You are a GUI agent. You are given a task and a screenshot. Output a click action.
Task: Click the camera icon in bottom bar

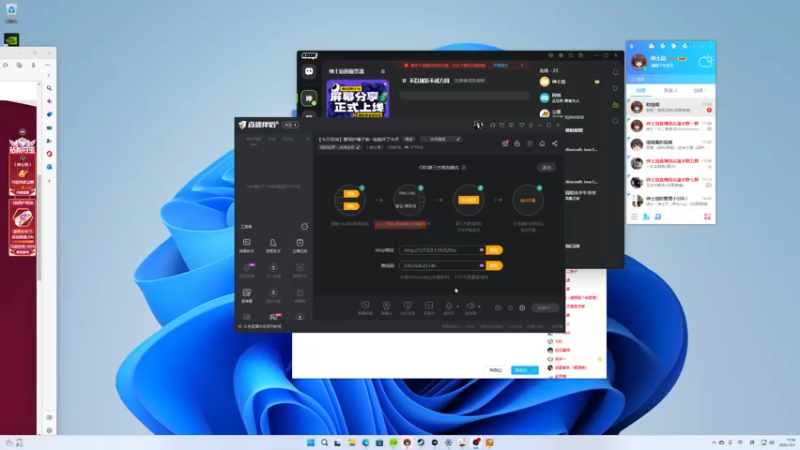tap(386, 306)
